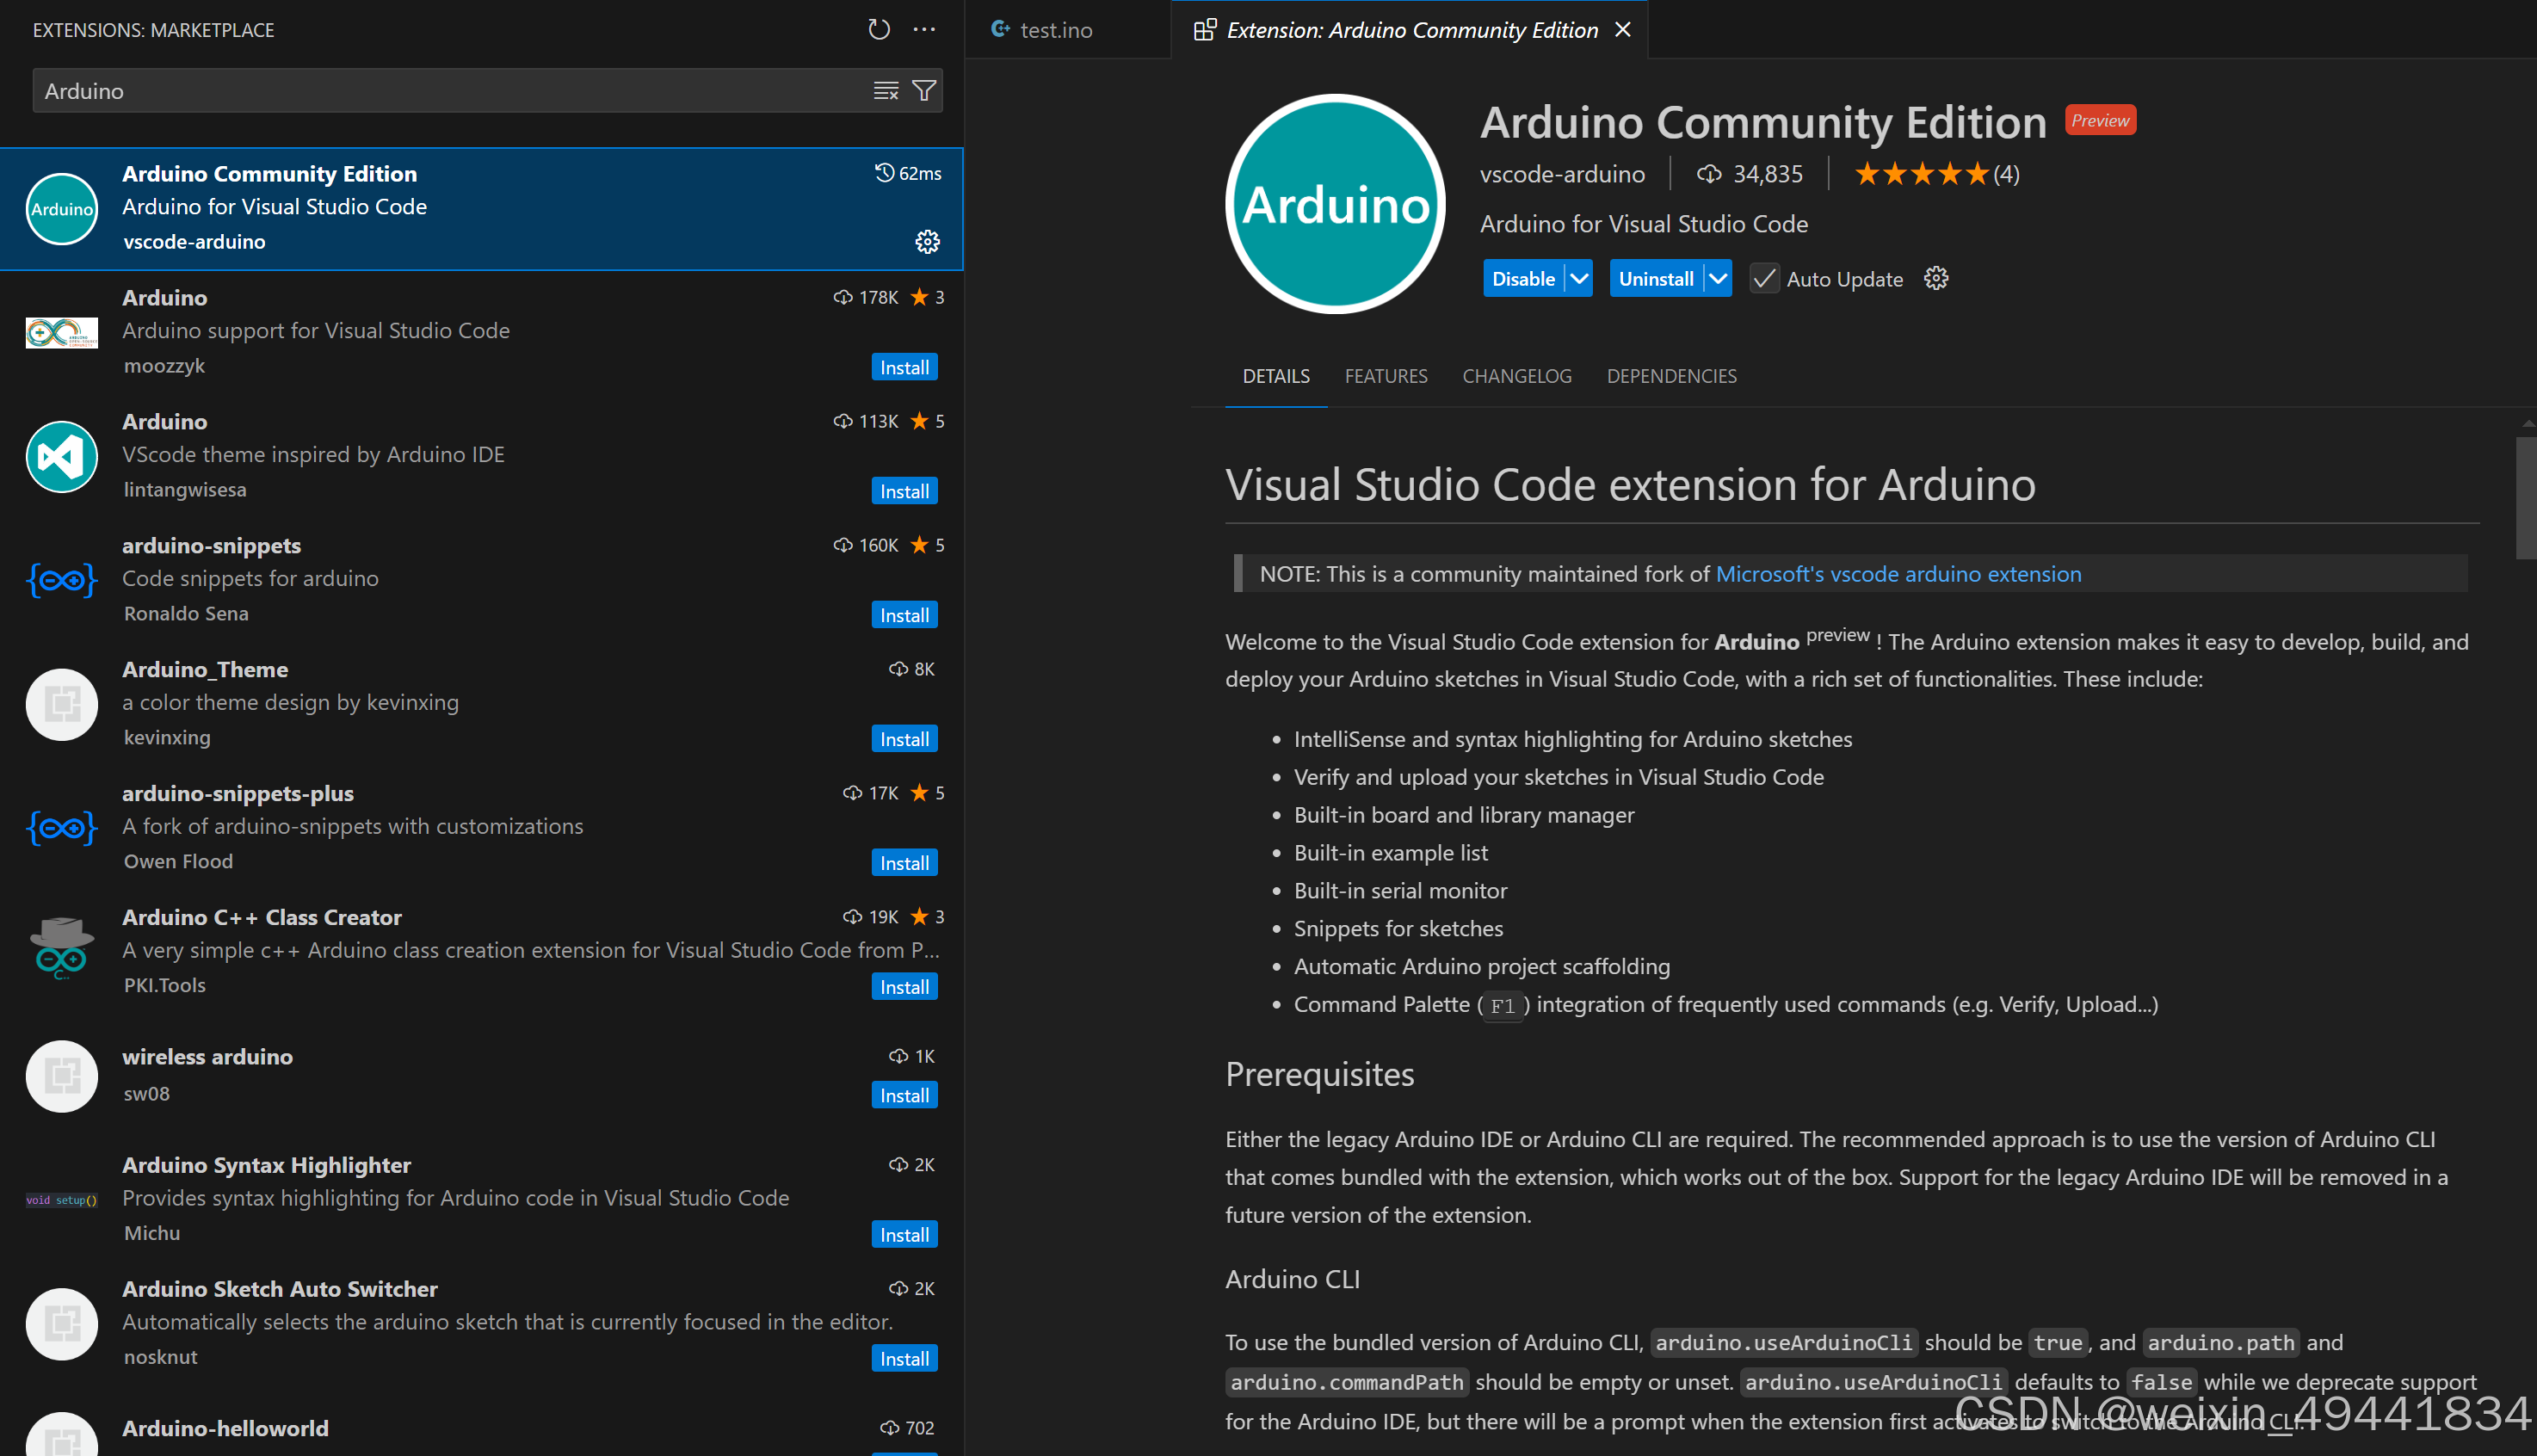
Task: Click the Uninstall button
Action: click(1655, 279)
